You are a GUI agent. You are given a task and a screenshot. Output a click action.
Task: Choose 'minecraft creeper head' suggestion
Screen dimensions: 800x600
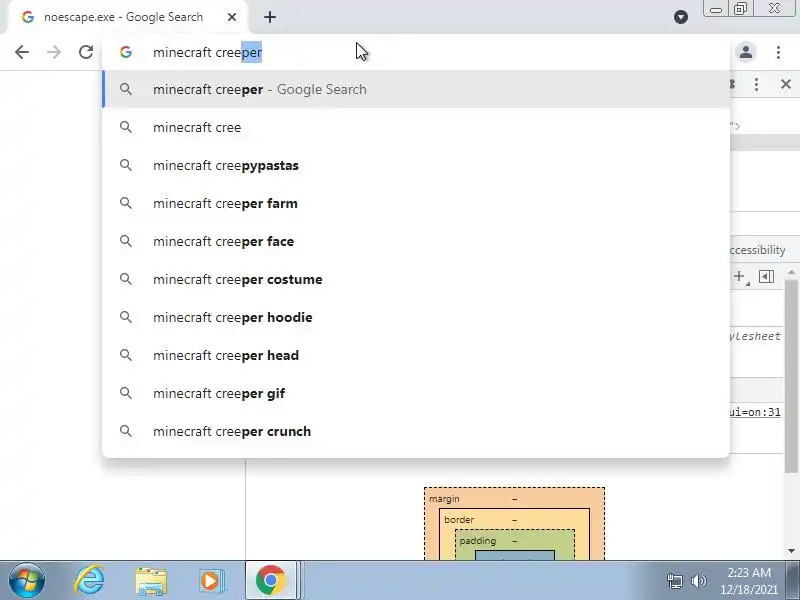[x=416, y=355]
